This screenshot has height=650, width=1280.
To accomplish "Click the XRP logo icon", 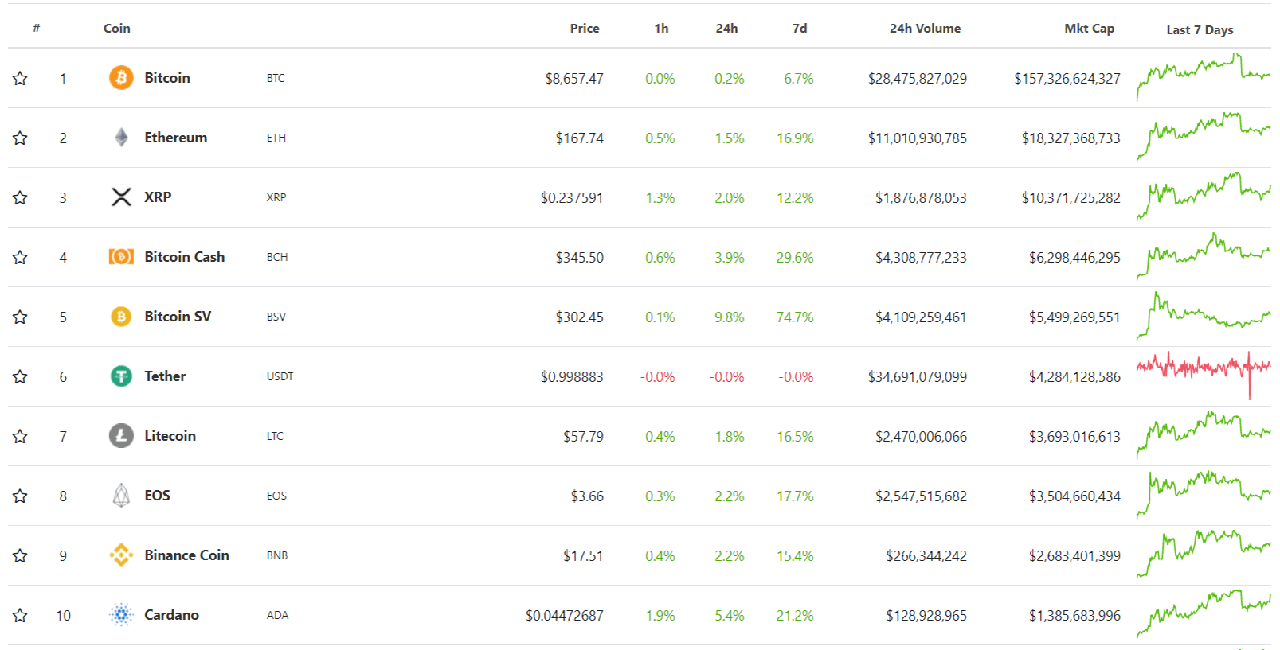I will pos(121,197).
